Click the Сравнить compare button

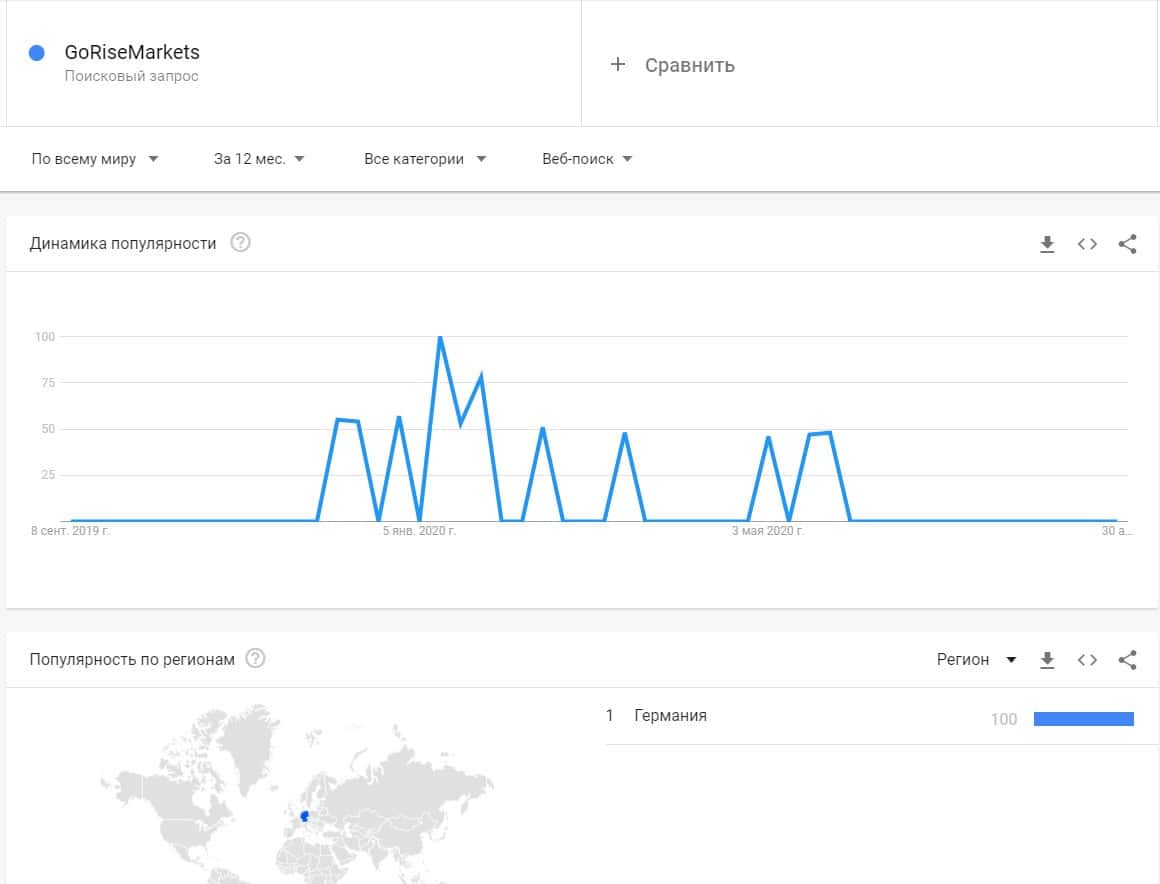[689, 65]
